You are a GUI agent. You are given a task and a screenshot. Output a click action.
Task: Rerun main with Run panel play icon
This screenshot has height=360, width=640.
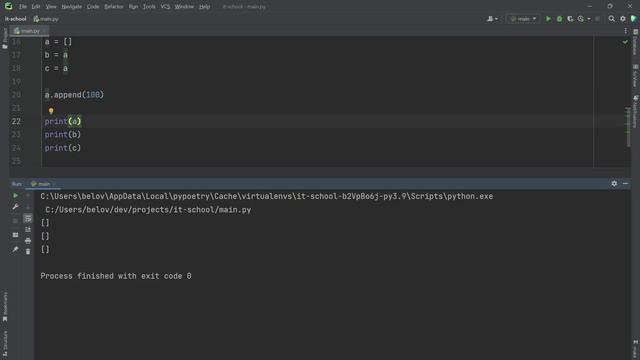pos(16,196)
